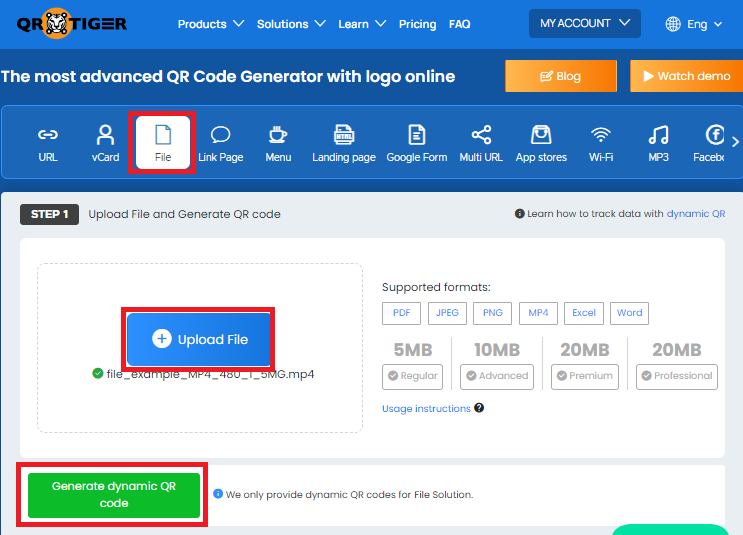
Task: Select the URL QR type icon
Action: [x=48, y=135]
